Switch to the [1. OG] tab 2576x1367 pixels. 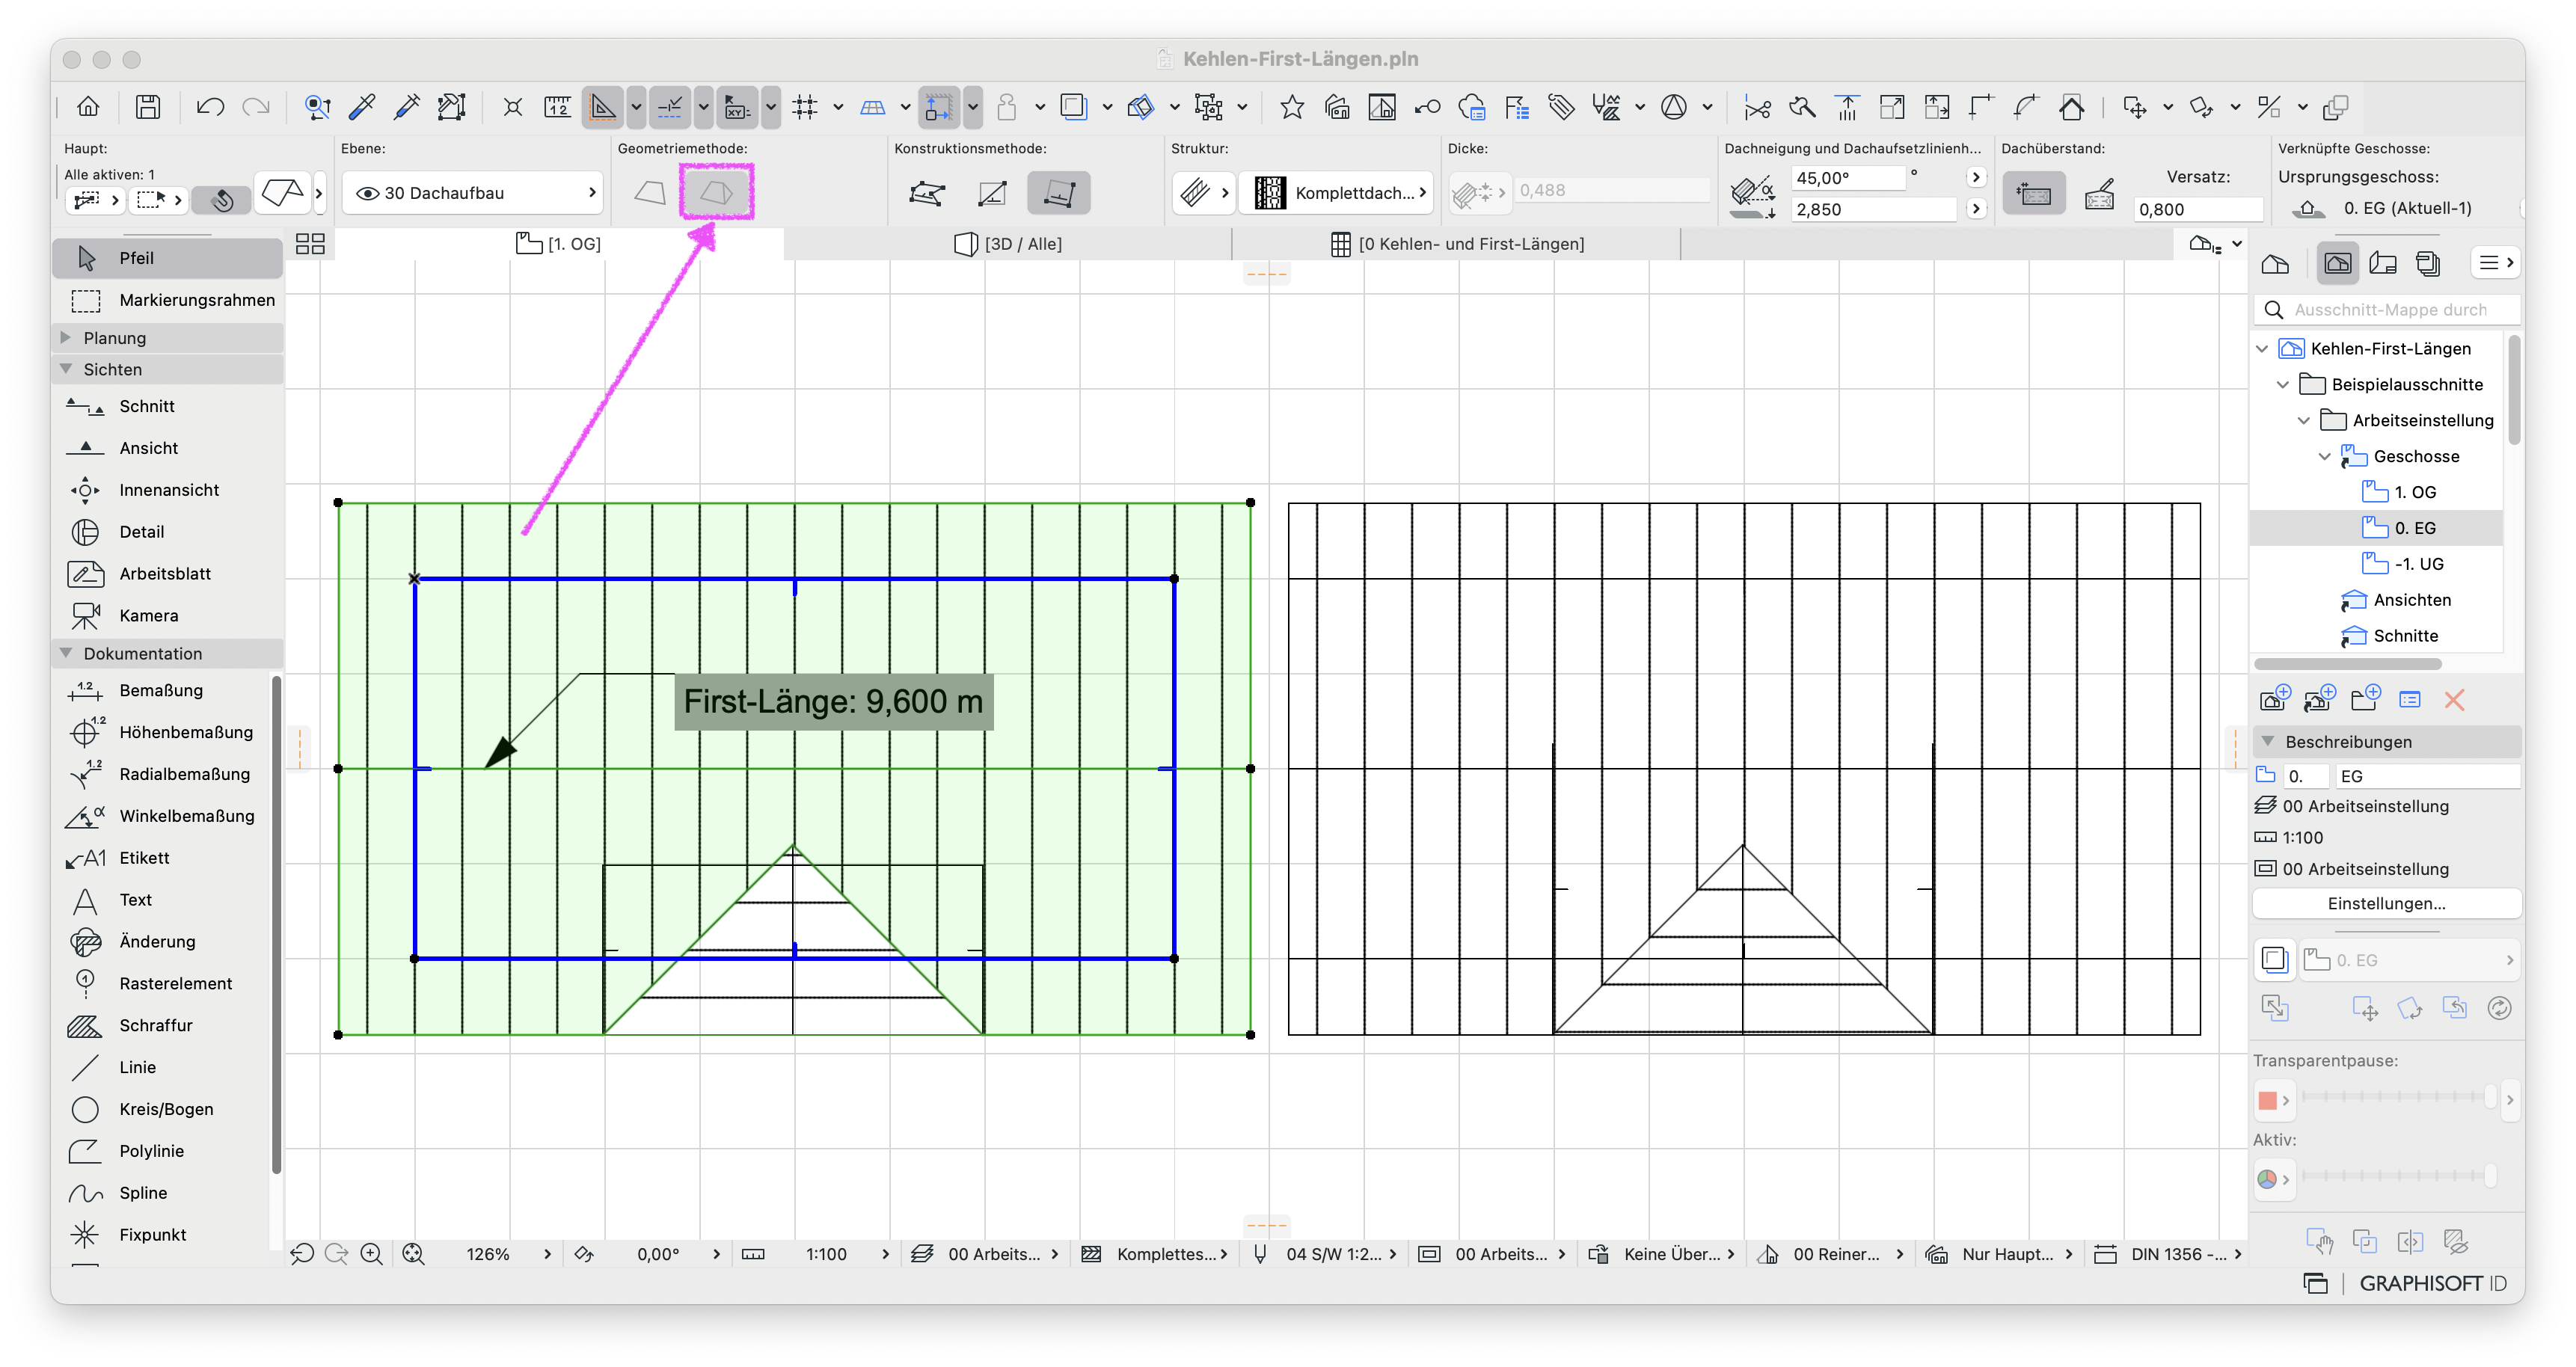click(x=559, y=244)
